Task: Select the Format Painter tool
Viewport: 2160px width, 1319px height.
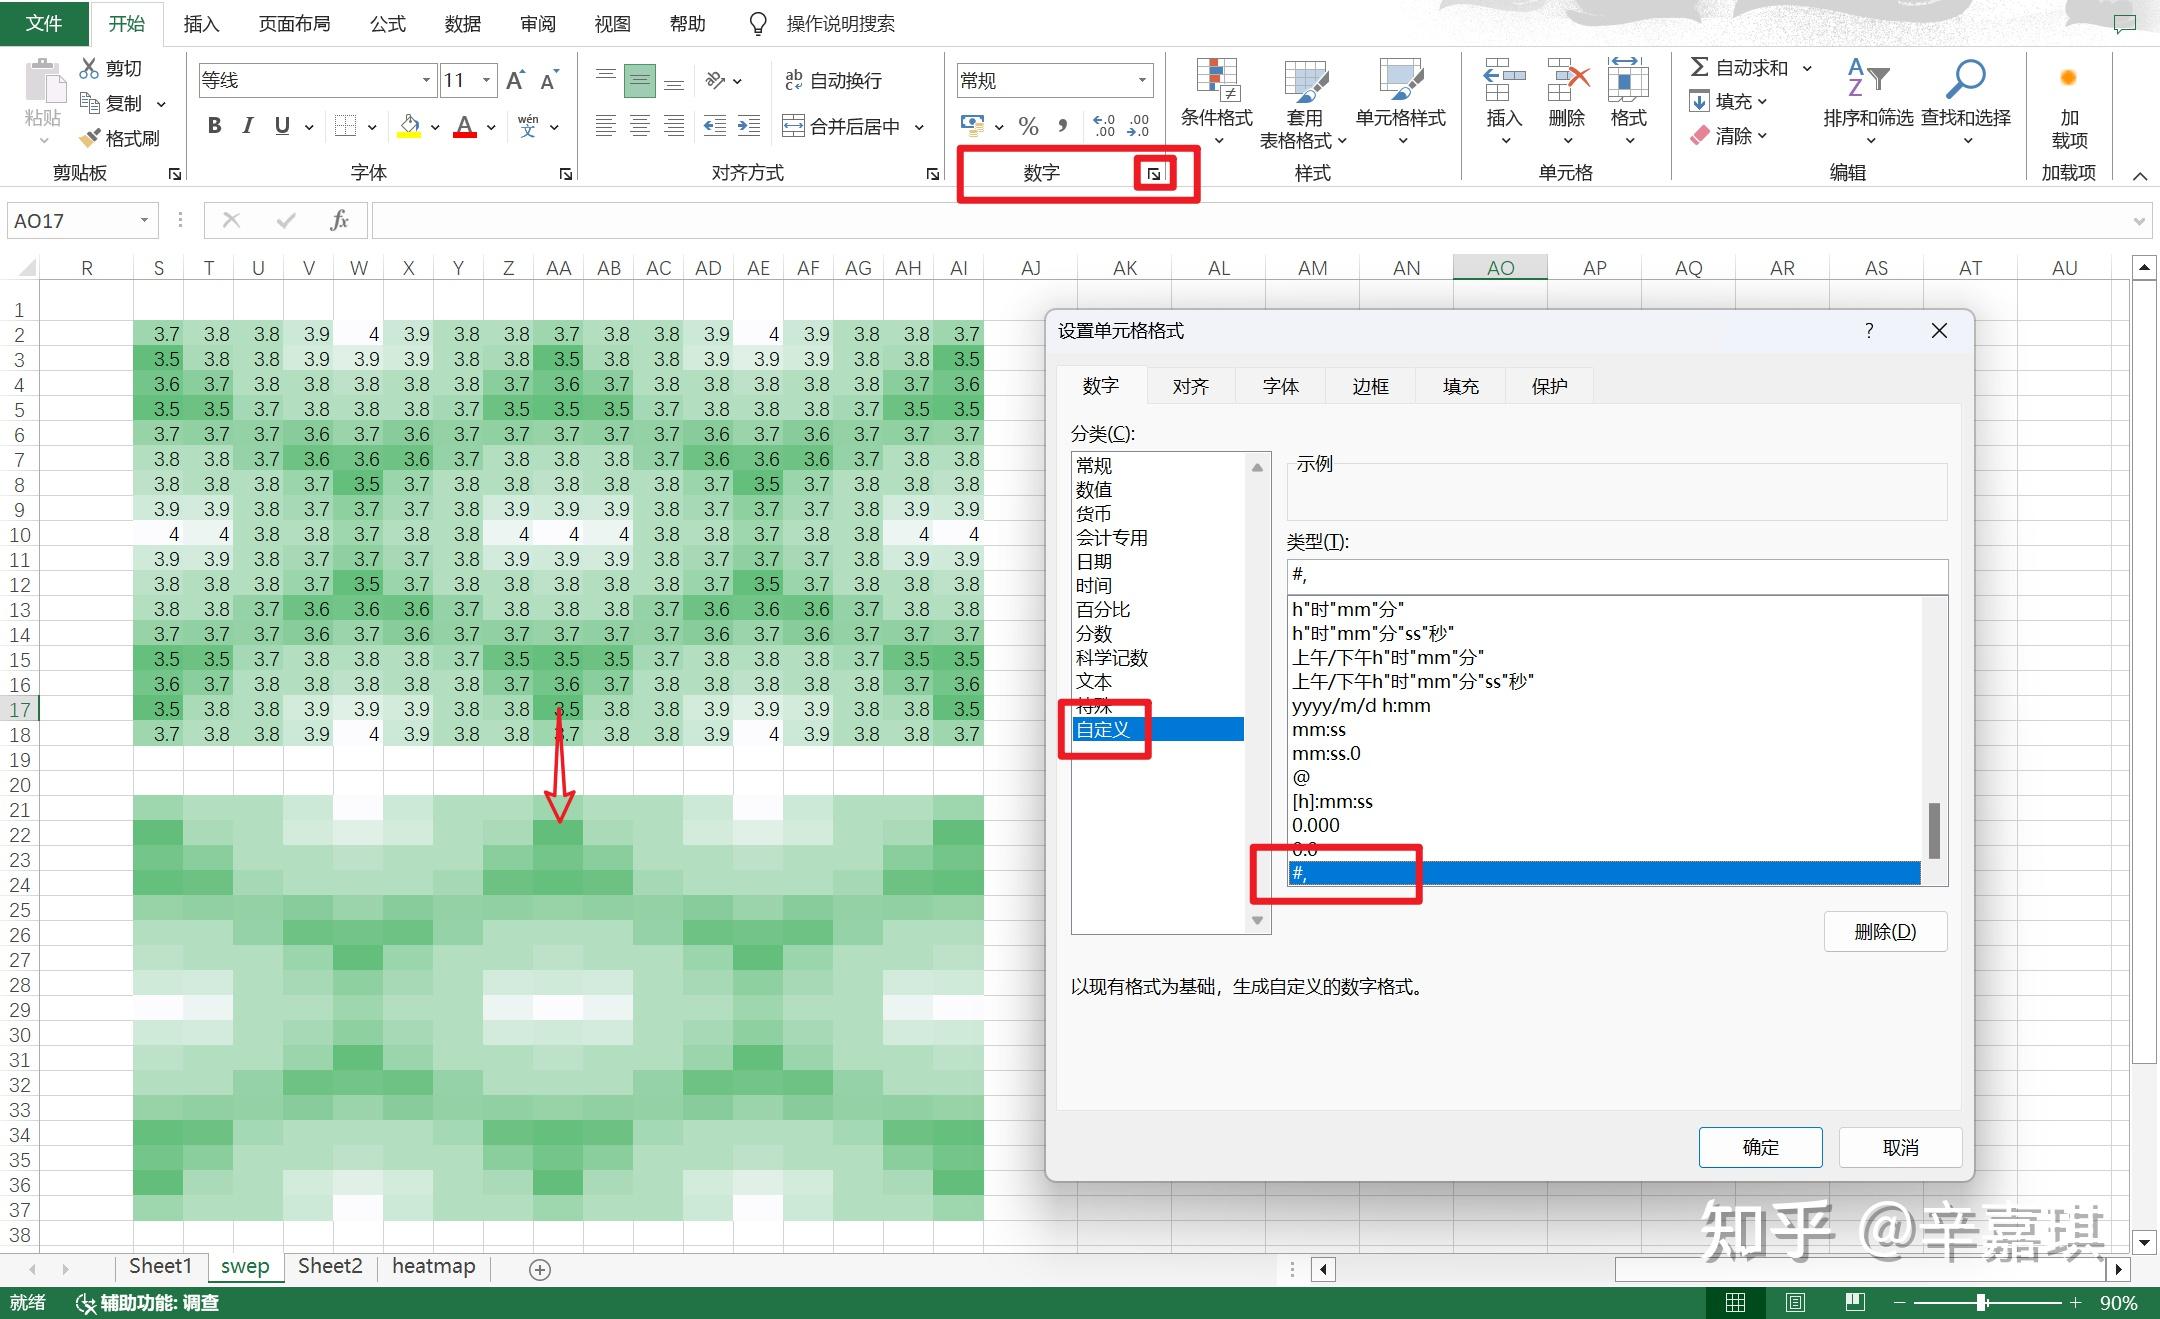Action: point(120,138)
